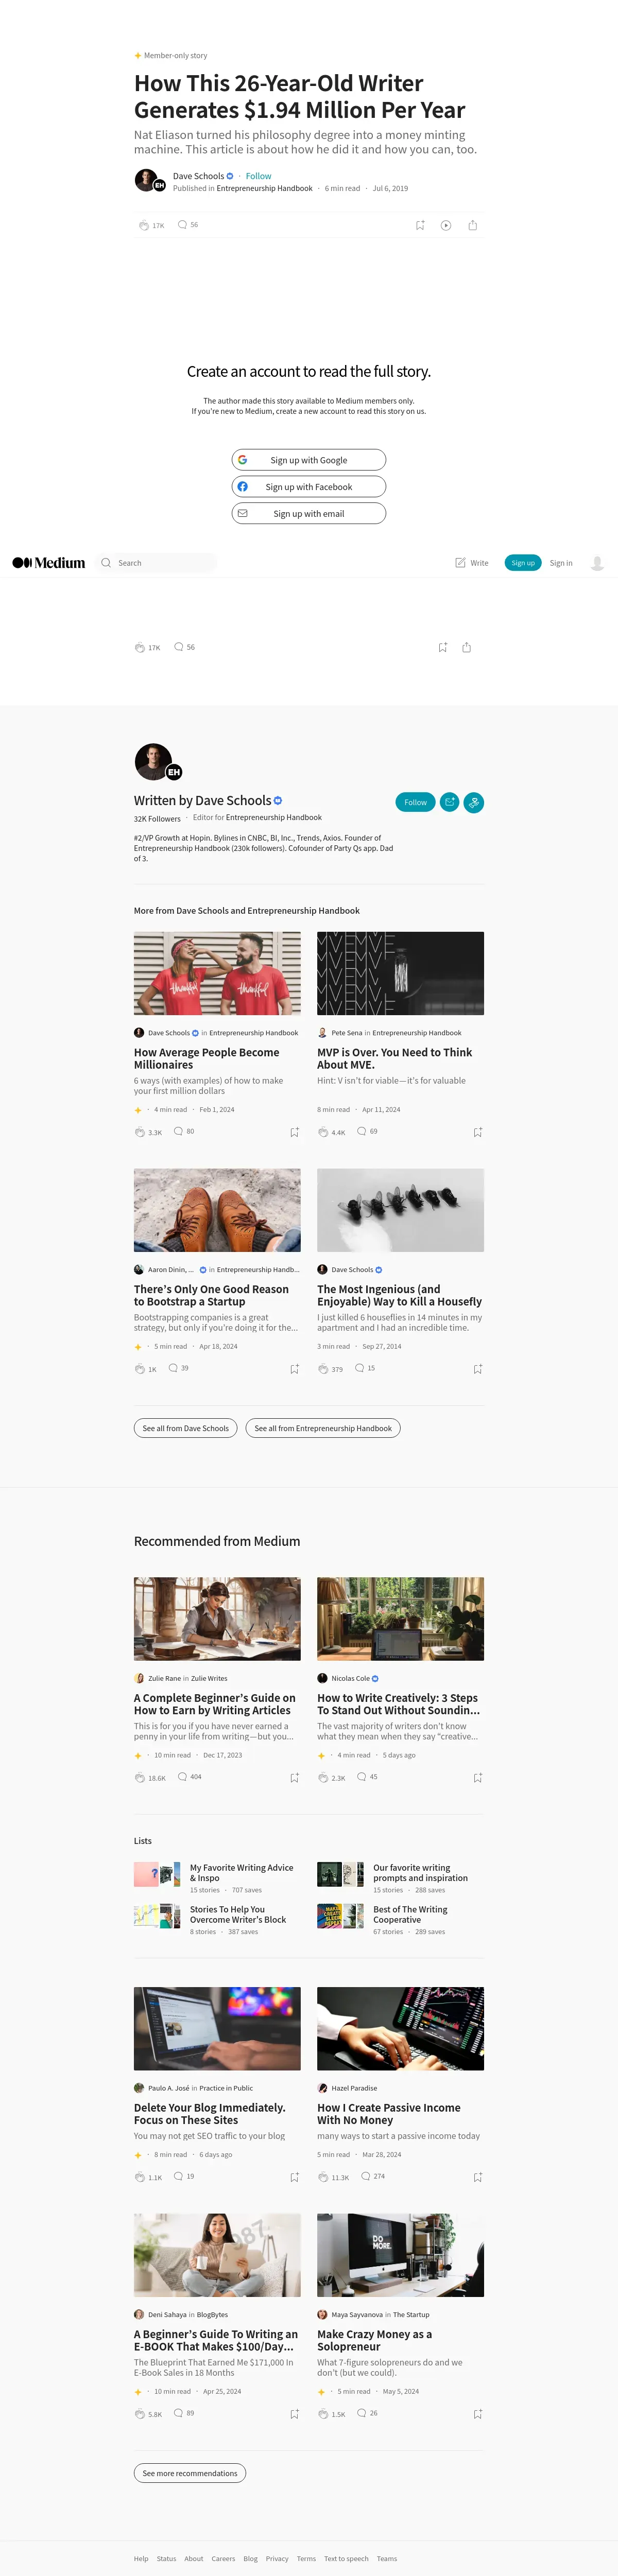The height and width of the screenshot is (2576, 618).
Task: Click See all from Dave Schools
Action: [x=186, y=1428]
